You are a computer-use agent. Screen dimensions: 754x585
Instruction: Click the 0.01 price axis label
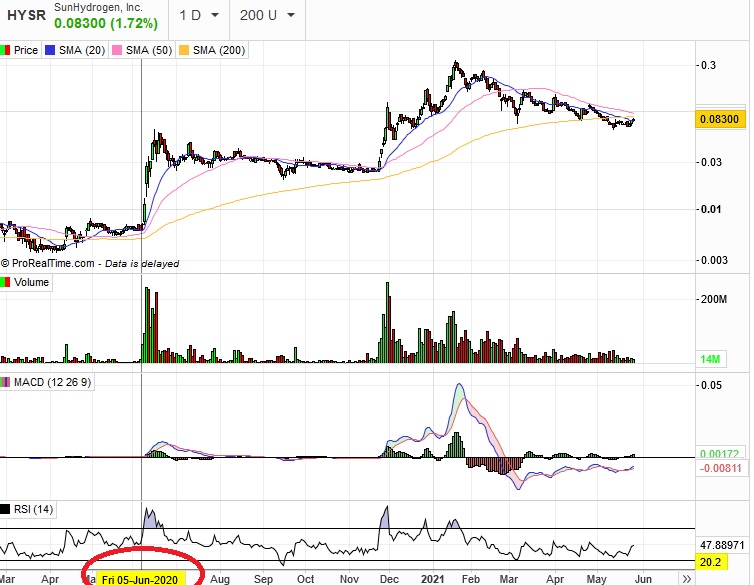[x=712, y=209]
